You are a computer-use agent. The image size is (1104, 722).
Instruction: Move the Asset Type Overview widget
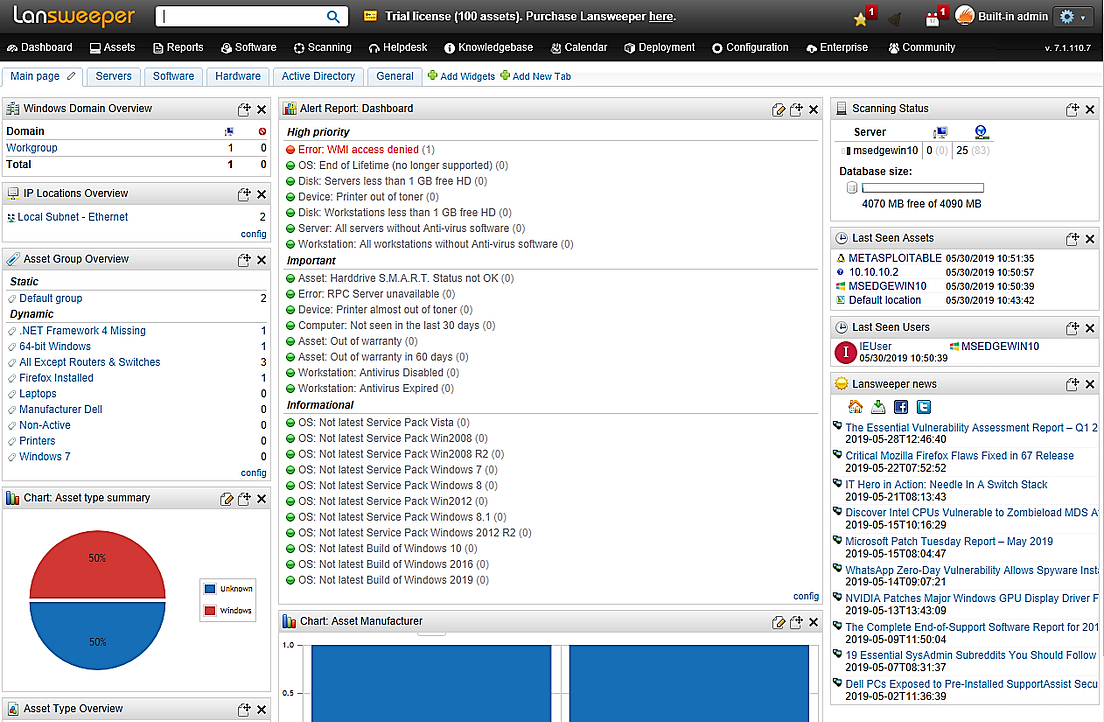[x=244, y=709]
